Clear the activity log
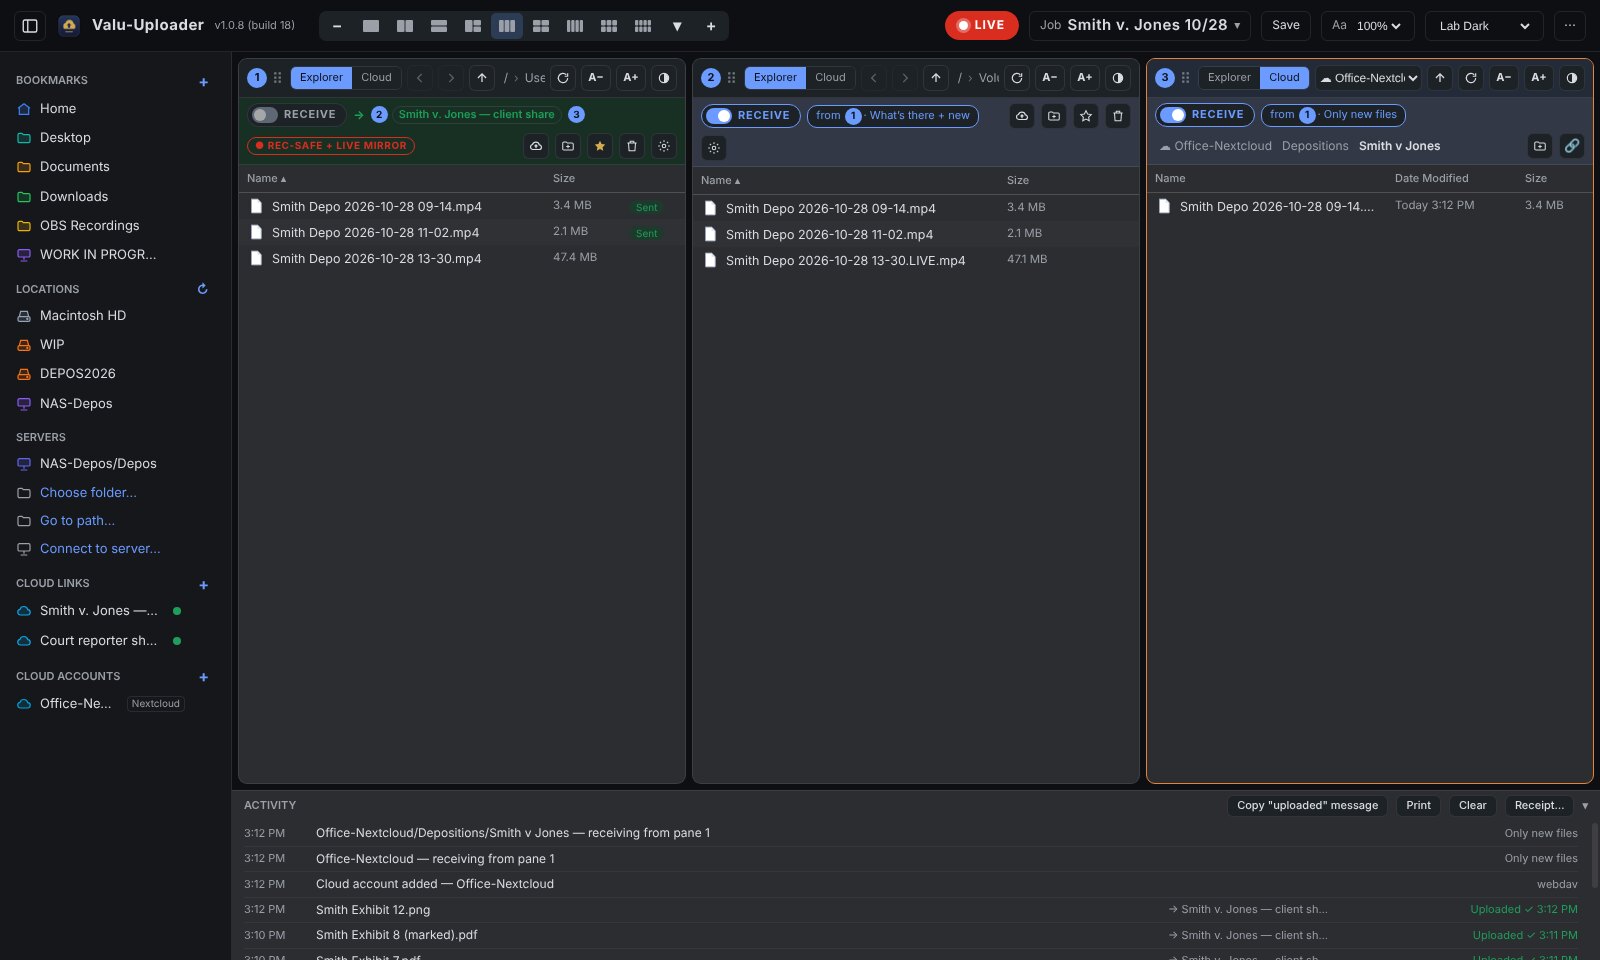 pyautogui.click(x=1472, y=806)
